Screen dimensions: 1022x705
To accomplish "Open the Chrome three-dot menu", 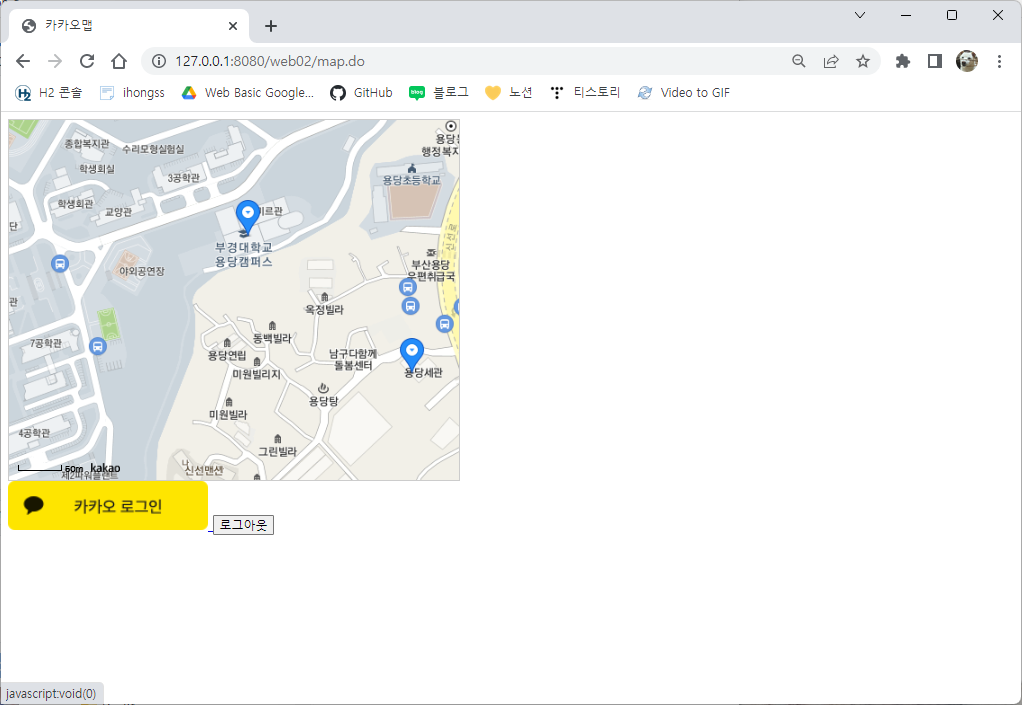I will (x=999, y=61).
